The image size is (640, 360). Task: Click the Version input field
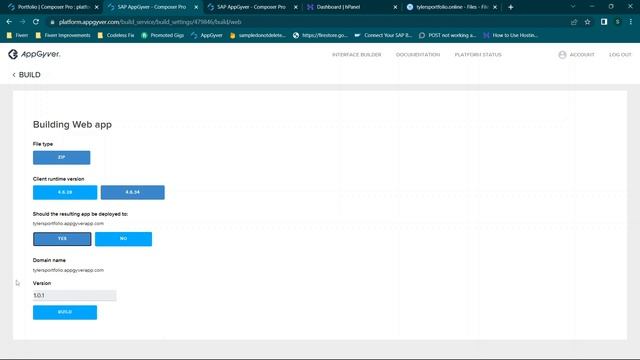tap(75, 295)
